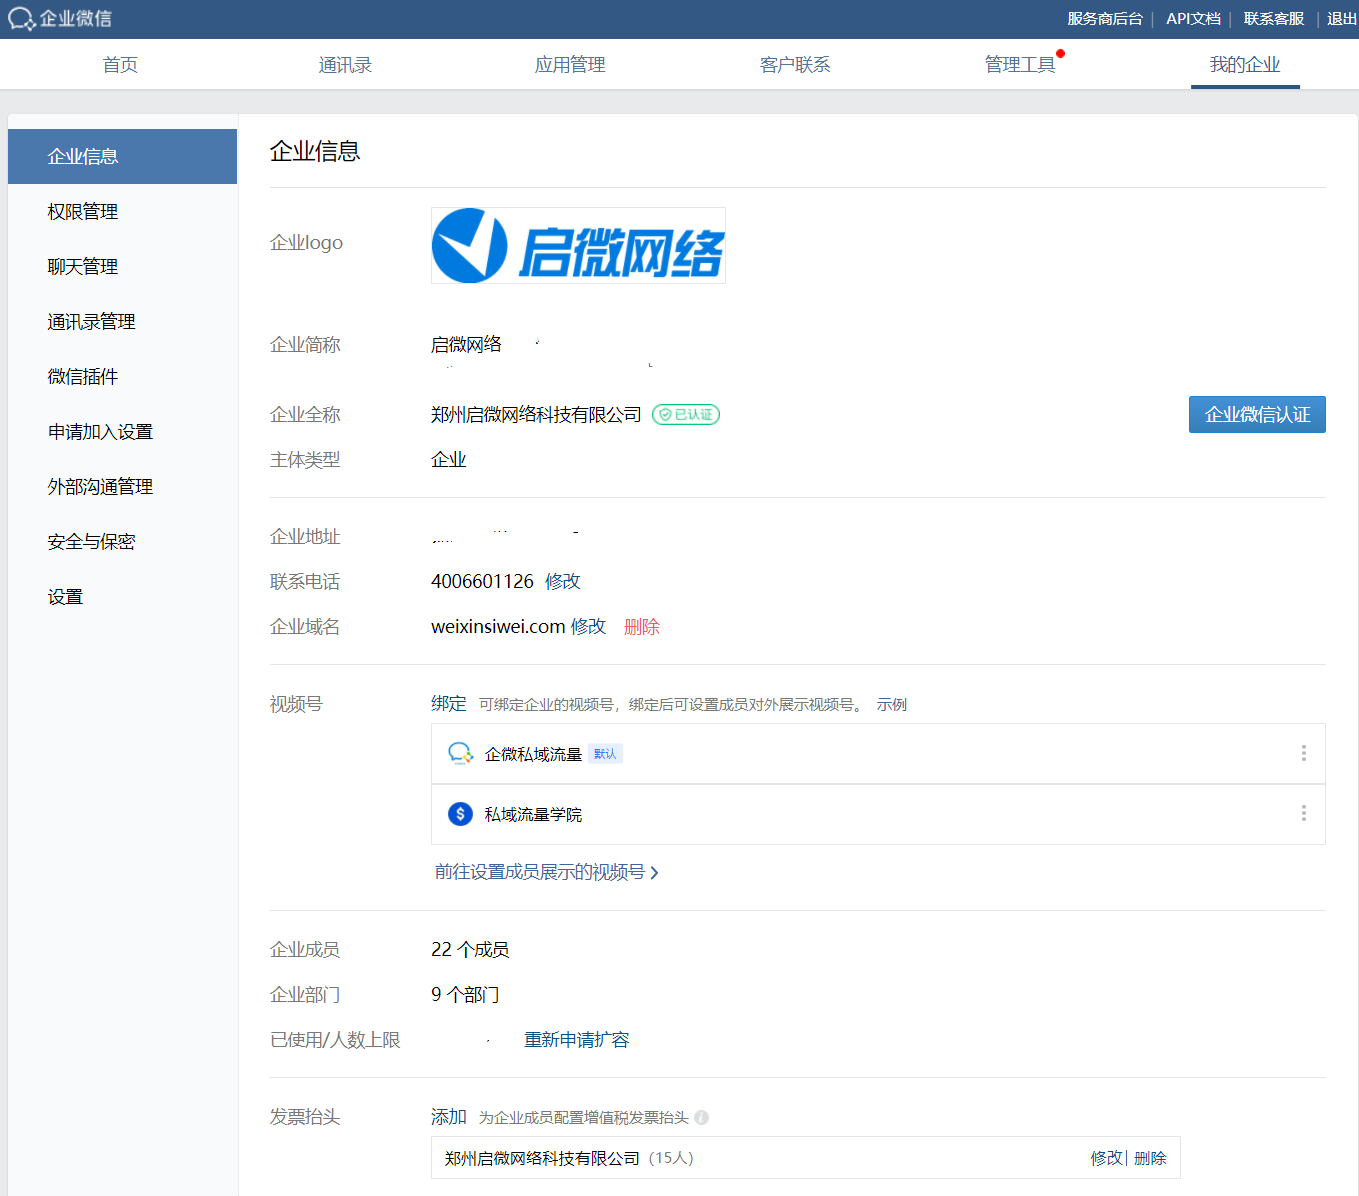This screenshot has height=1196, width=1359.
Task: Click the 已认证 verified badge
Action: pyautogui.click(x=686, y=414)
